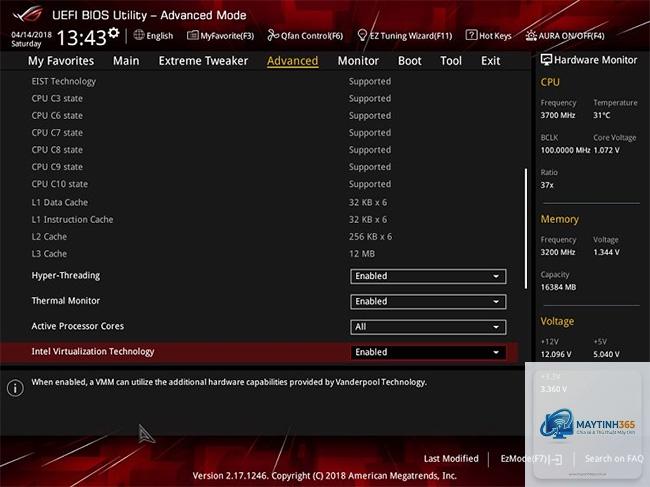
Task: Click the 1.072 V core voltage value
Action: click(606, 150)
